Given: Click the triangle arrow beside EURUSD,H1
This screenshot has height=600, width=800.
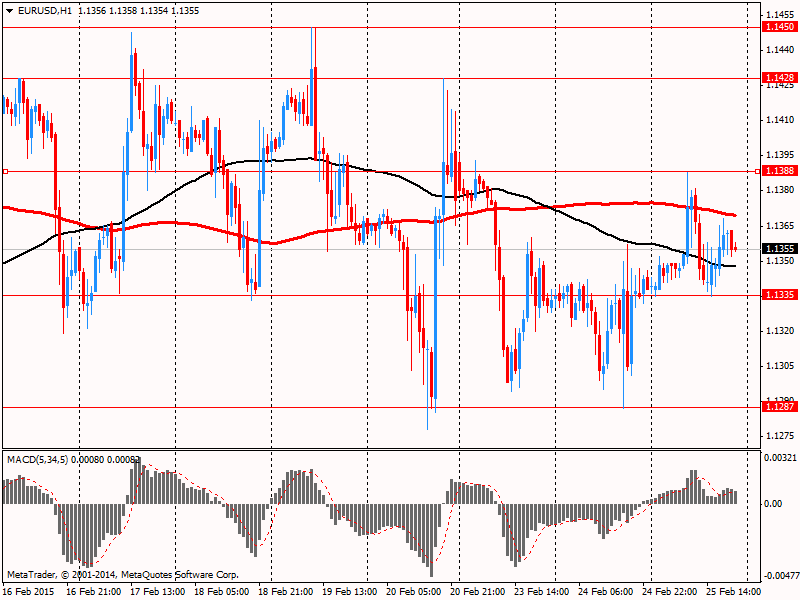Looking at the screenshot, I should point(8,10).
